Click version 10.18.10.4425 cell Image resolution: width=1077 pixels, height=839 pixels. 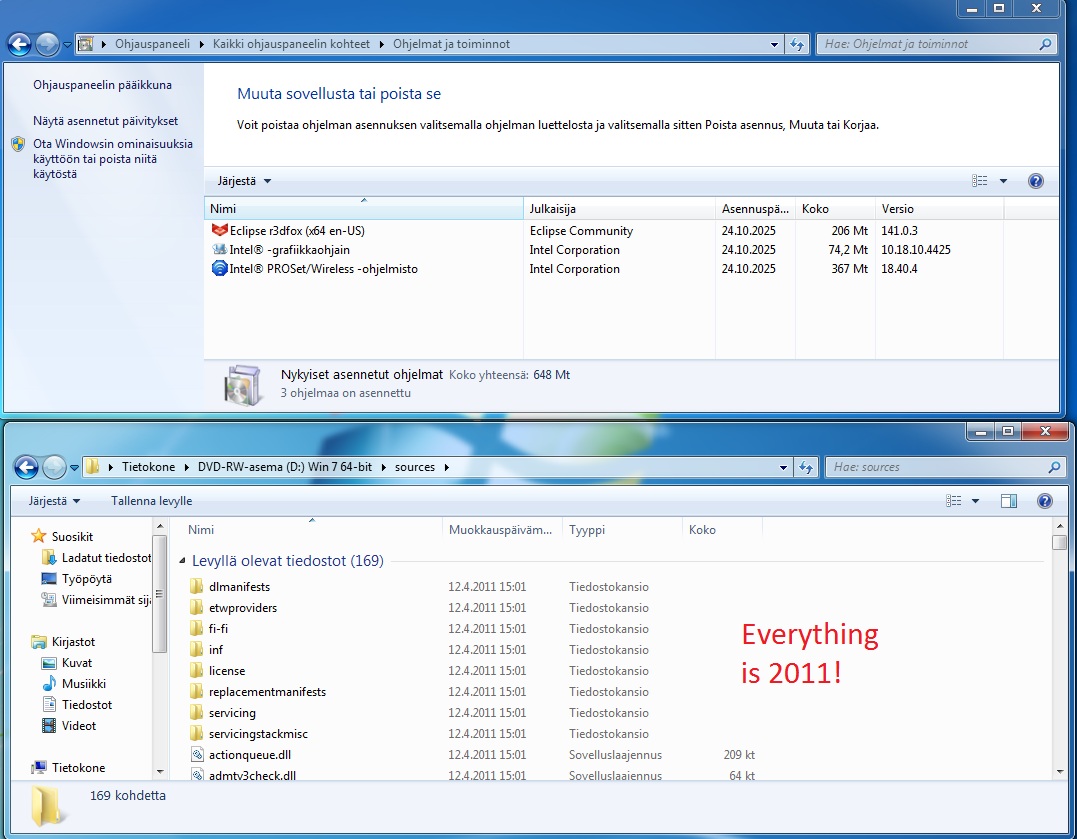916,250
